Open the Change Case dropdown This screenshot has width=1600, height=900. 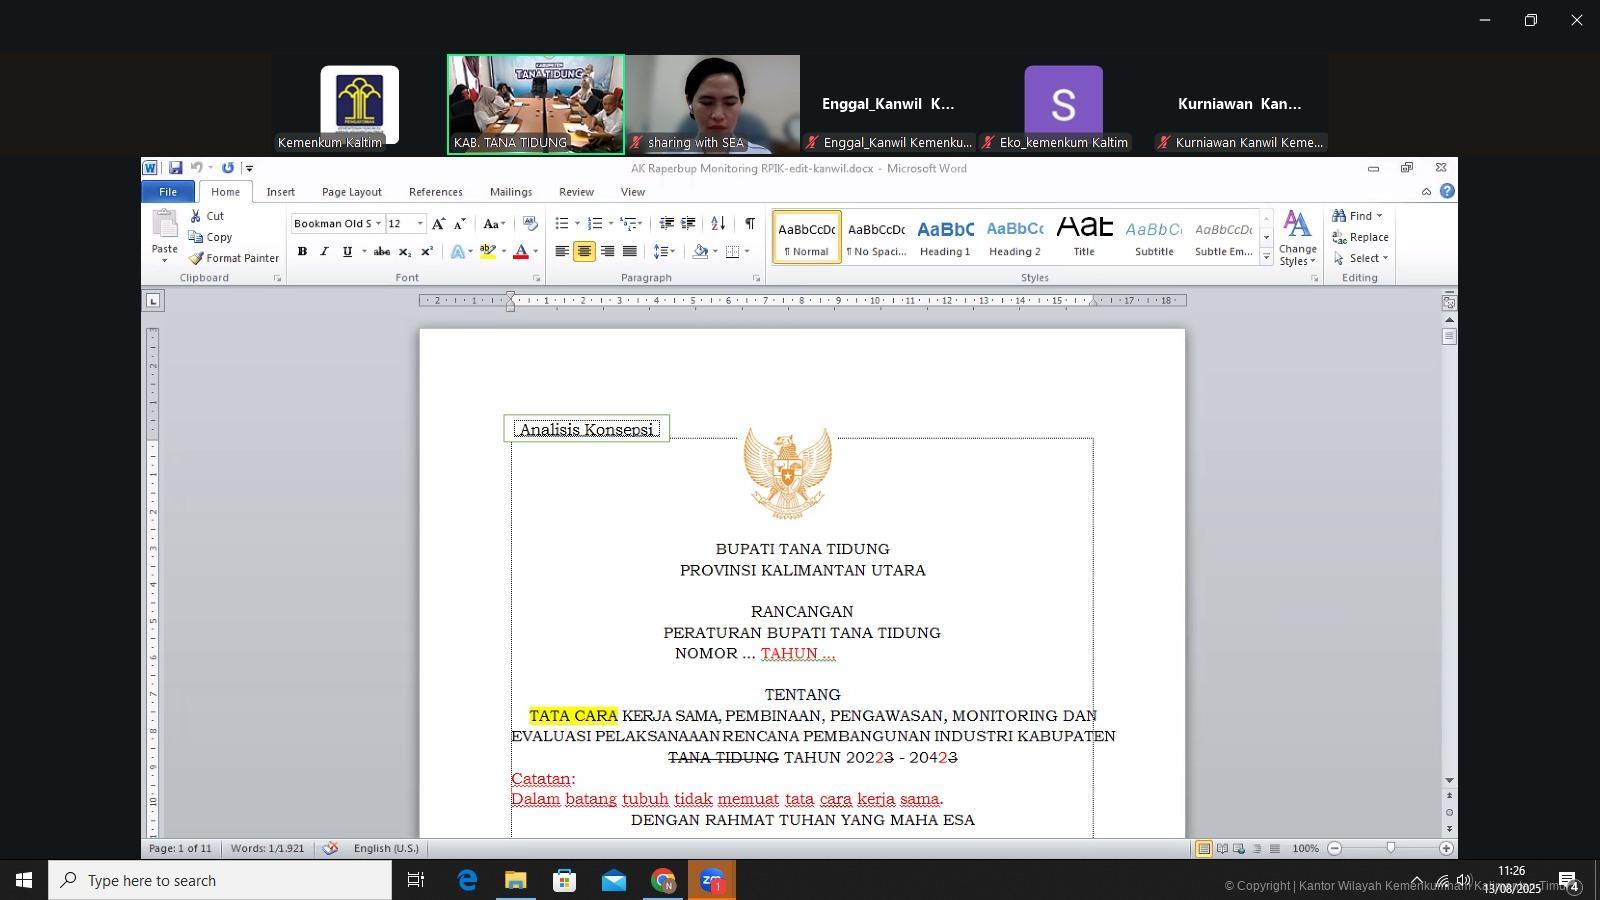(494, 224)
